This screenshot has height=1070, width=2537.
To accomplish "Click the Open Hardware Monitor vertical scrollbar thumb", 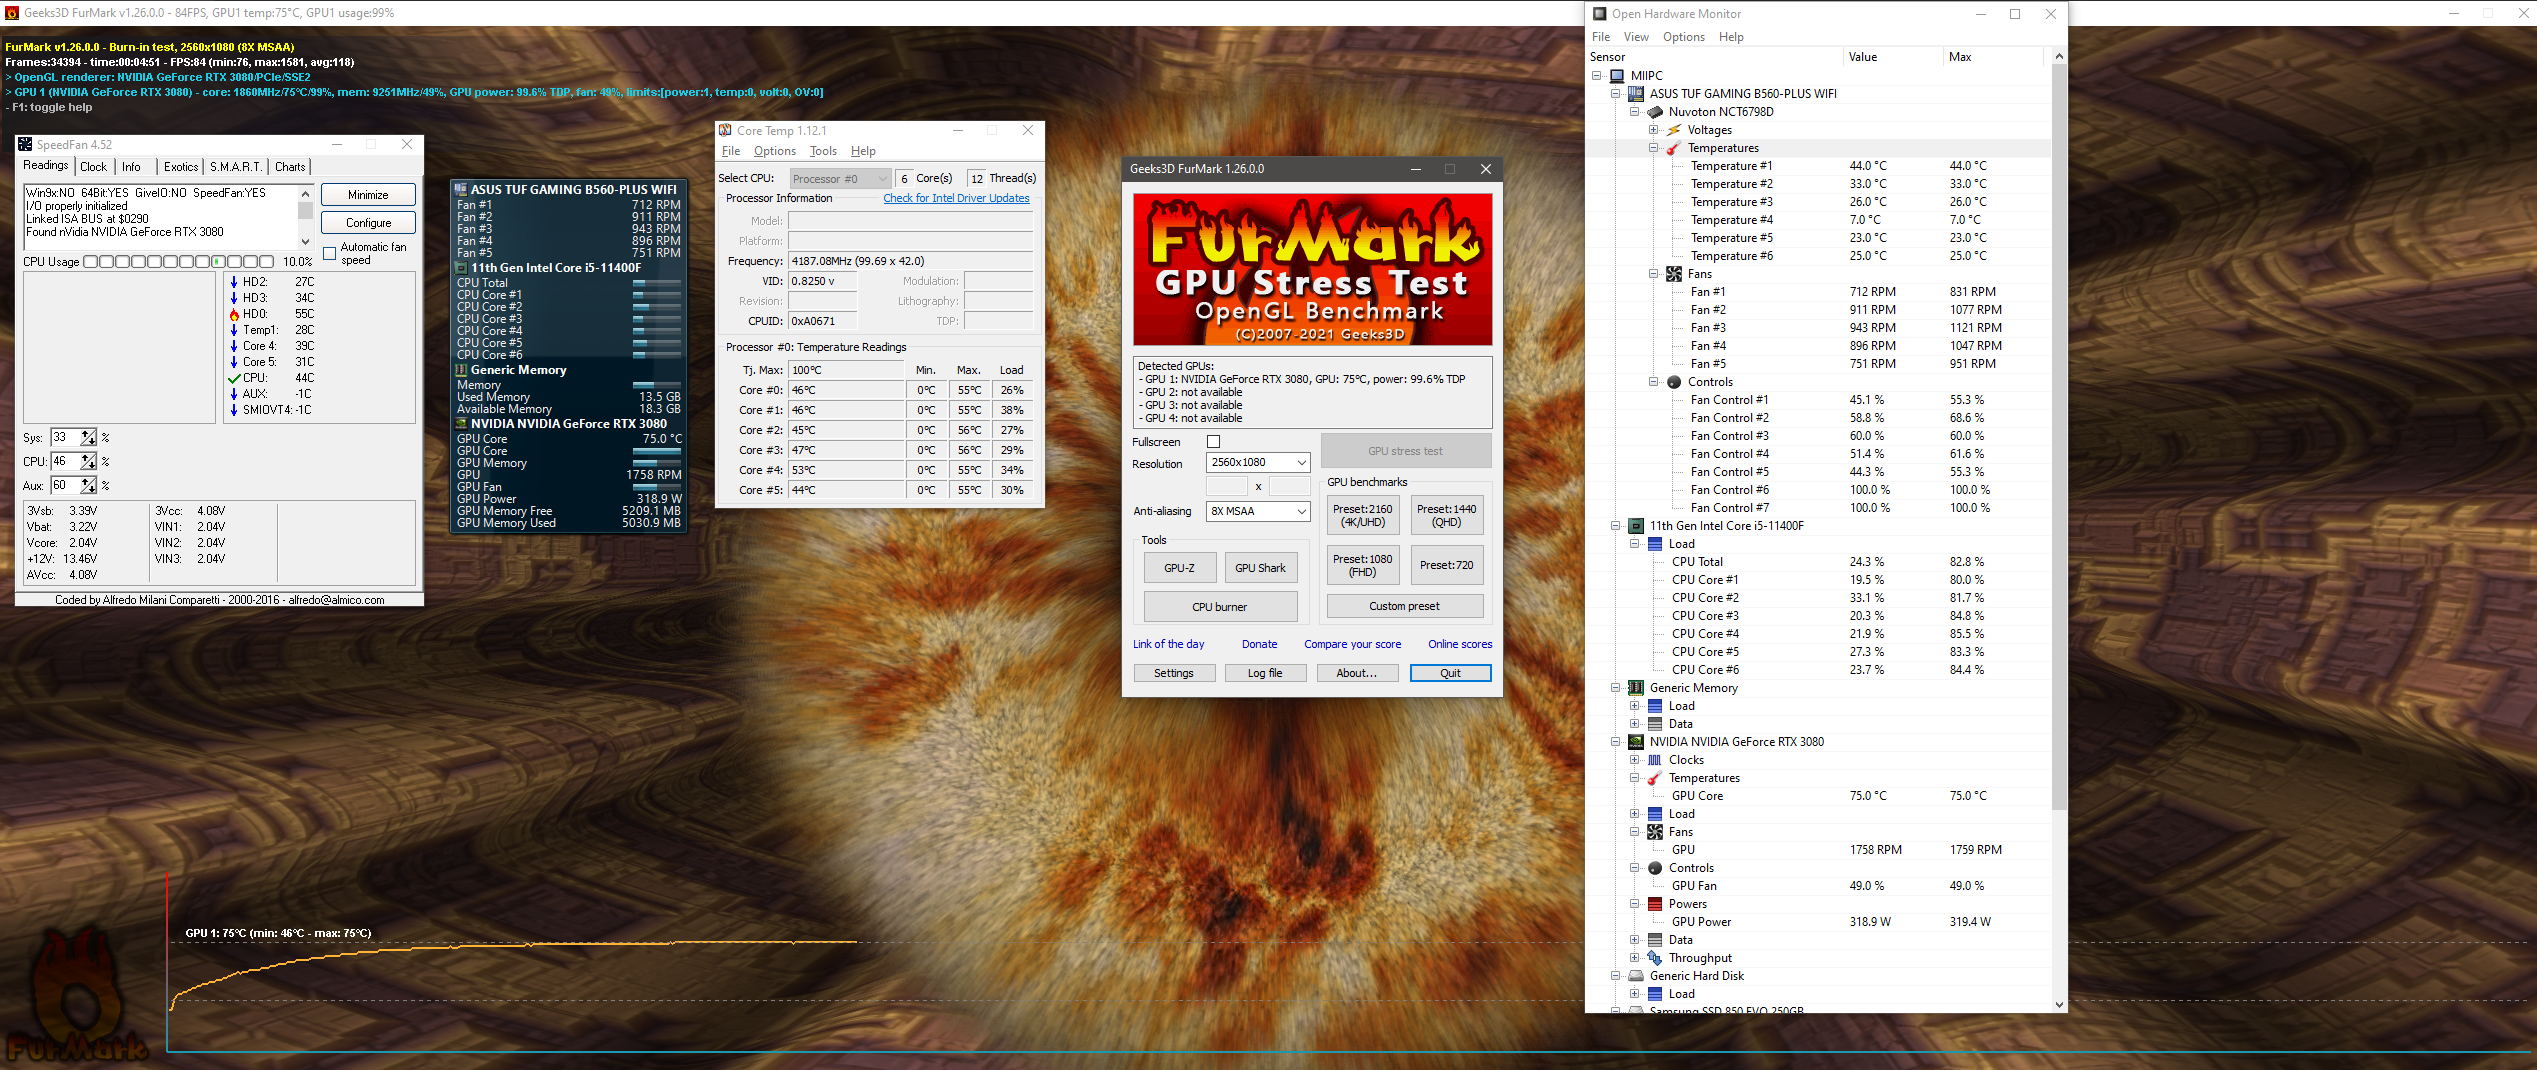I will point(2058,438).
